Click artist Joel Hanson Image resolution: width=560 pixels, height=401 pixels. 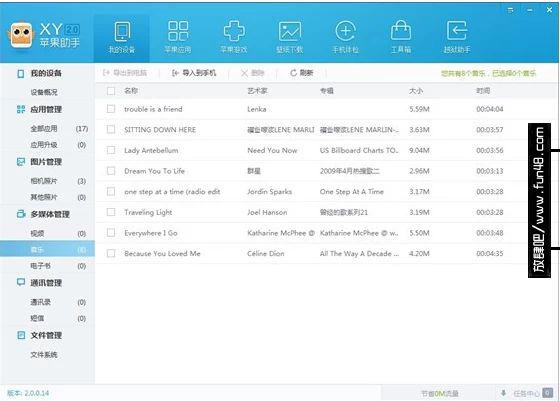click(x=267, y=212)
